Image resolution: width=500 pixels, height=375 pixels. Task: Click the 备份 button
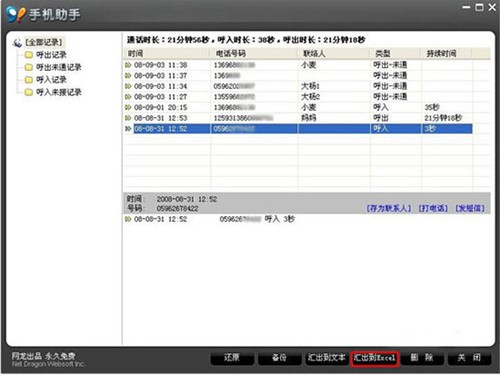279,358
